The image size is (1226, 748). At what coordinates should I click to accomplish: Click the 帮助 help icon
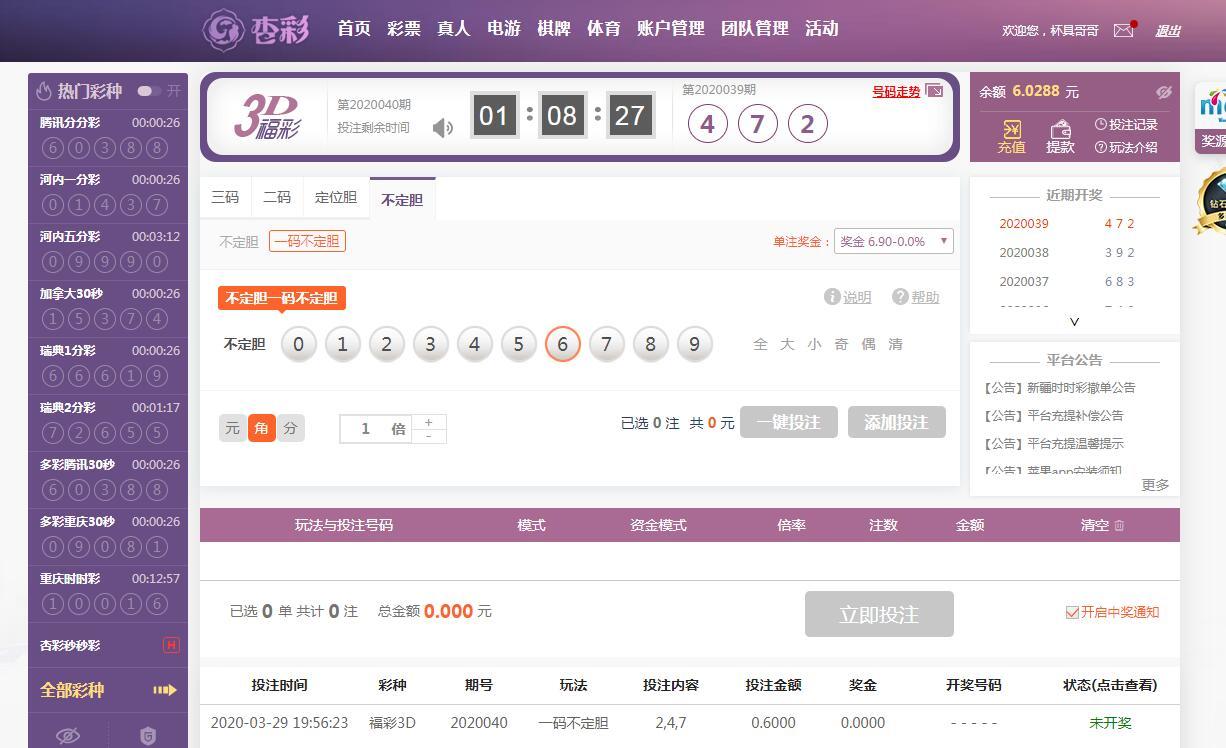[900, 297]
